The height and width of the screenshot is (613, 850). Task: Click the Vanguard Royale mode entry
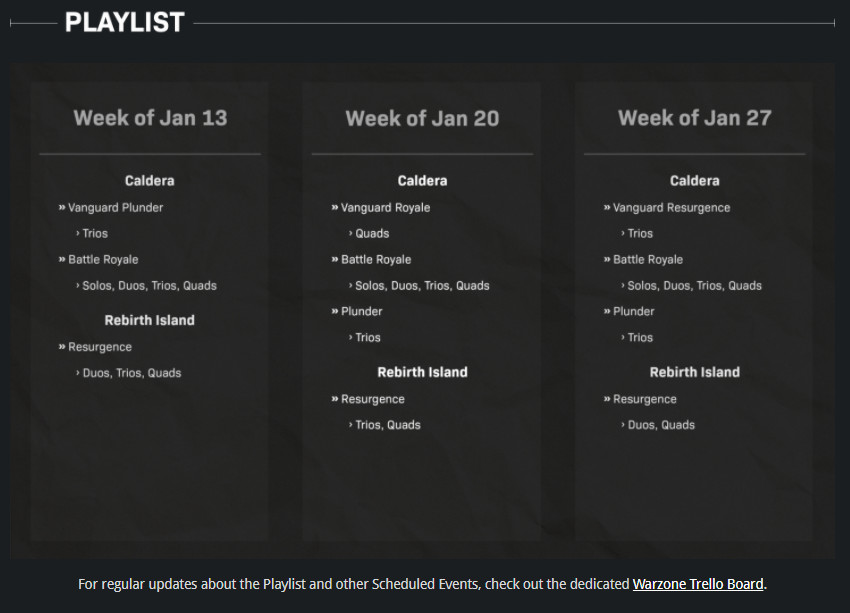click(385, 208)
